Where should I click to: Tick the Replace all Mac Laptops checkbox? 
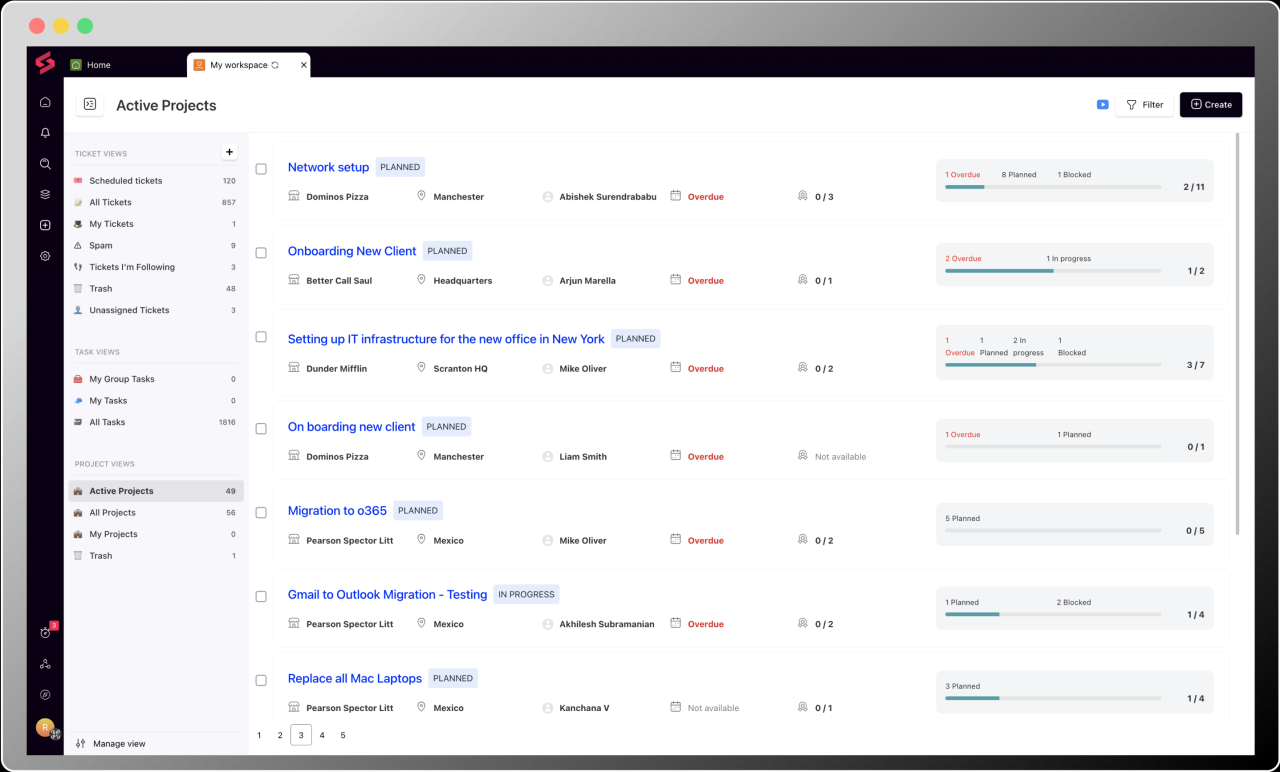(261, 681)
